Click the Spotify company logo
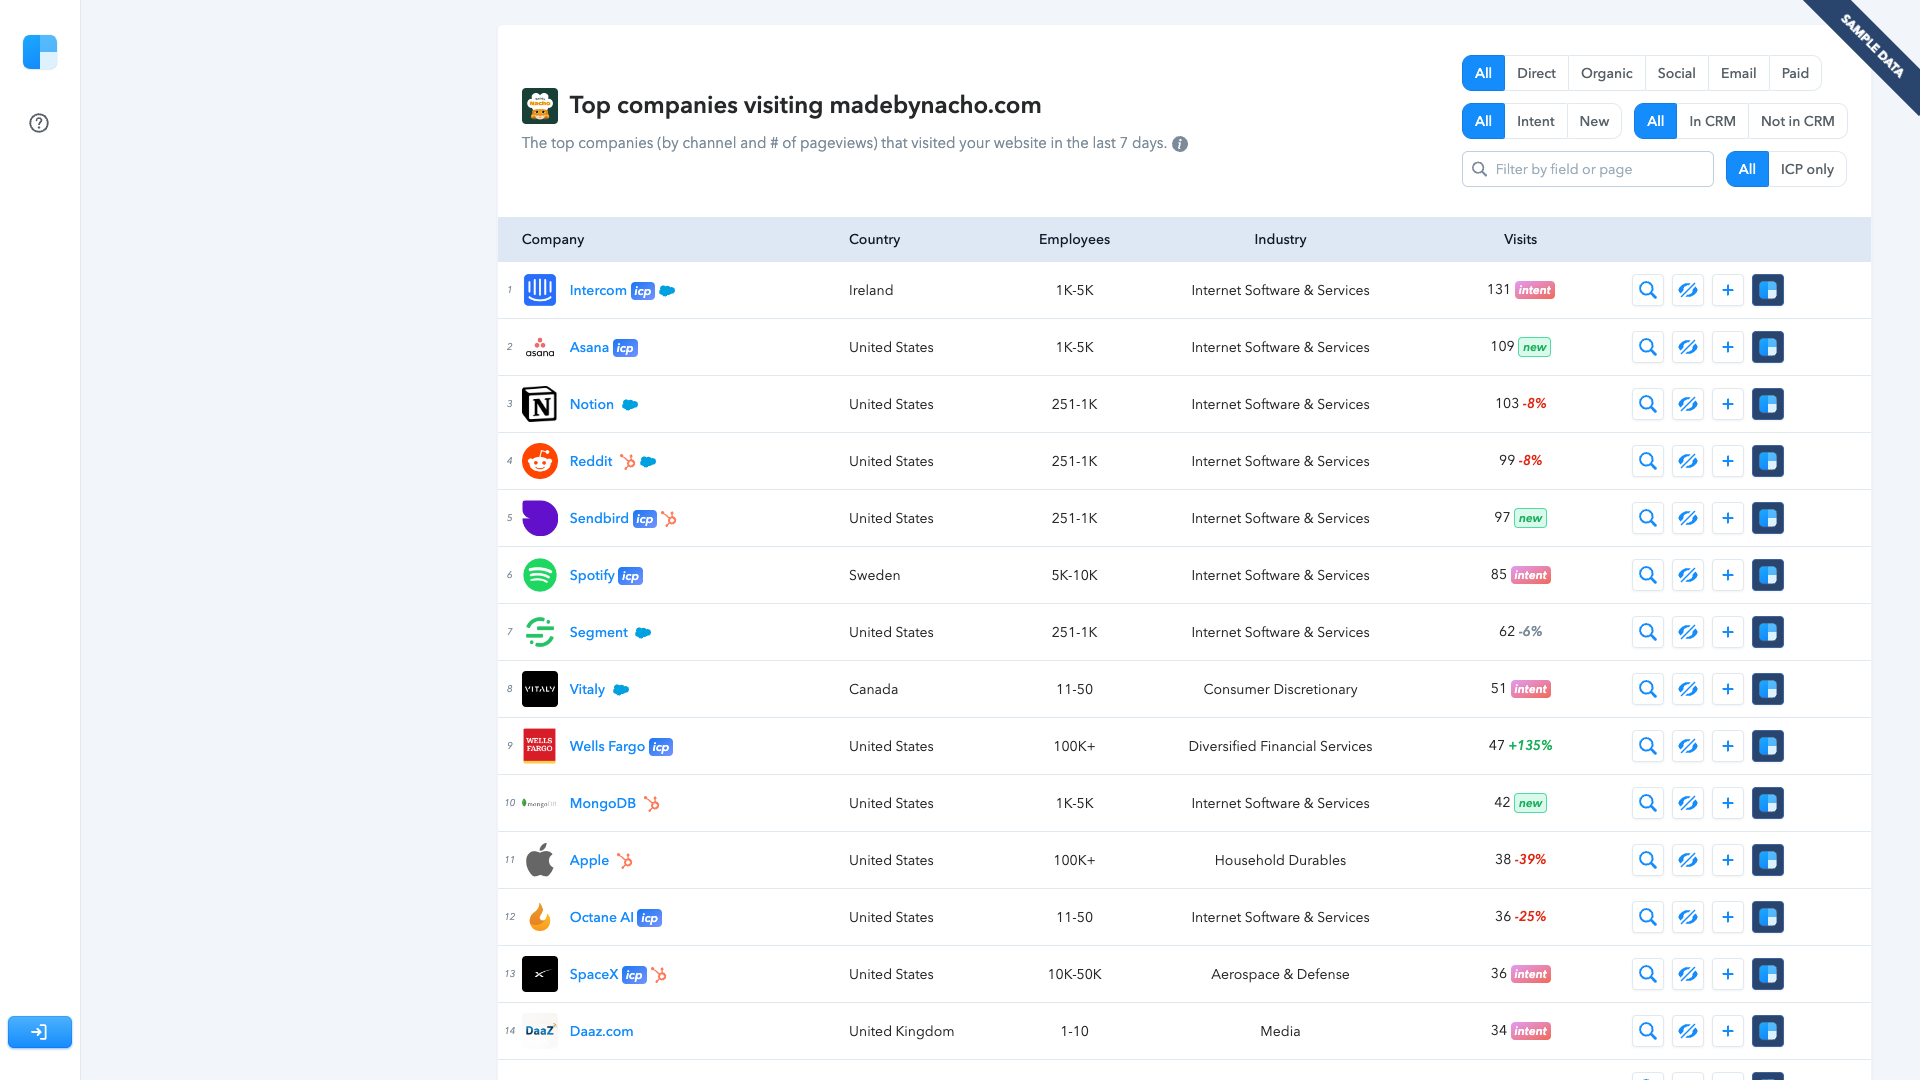 [x=540, y=575]
